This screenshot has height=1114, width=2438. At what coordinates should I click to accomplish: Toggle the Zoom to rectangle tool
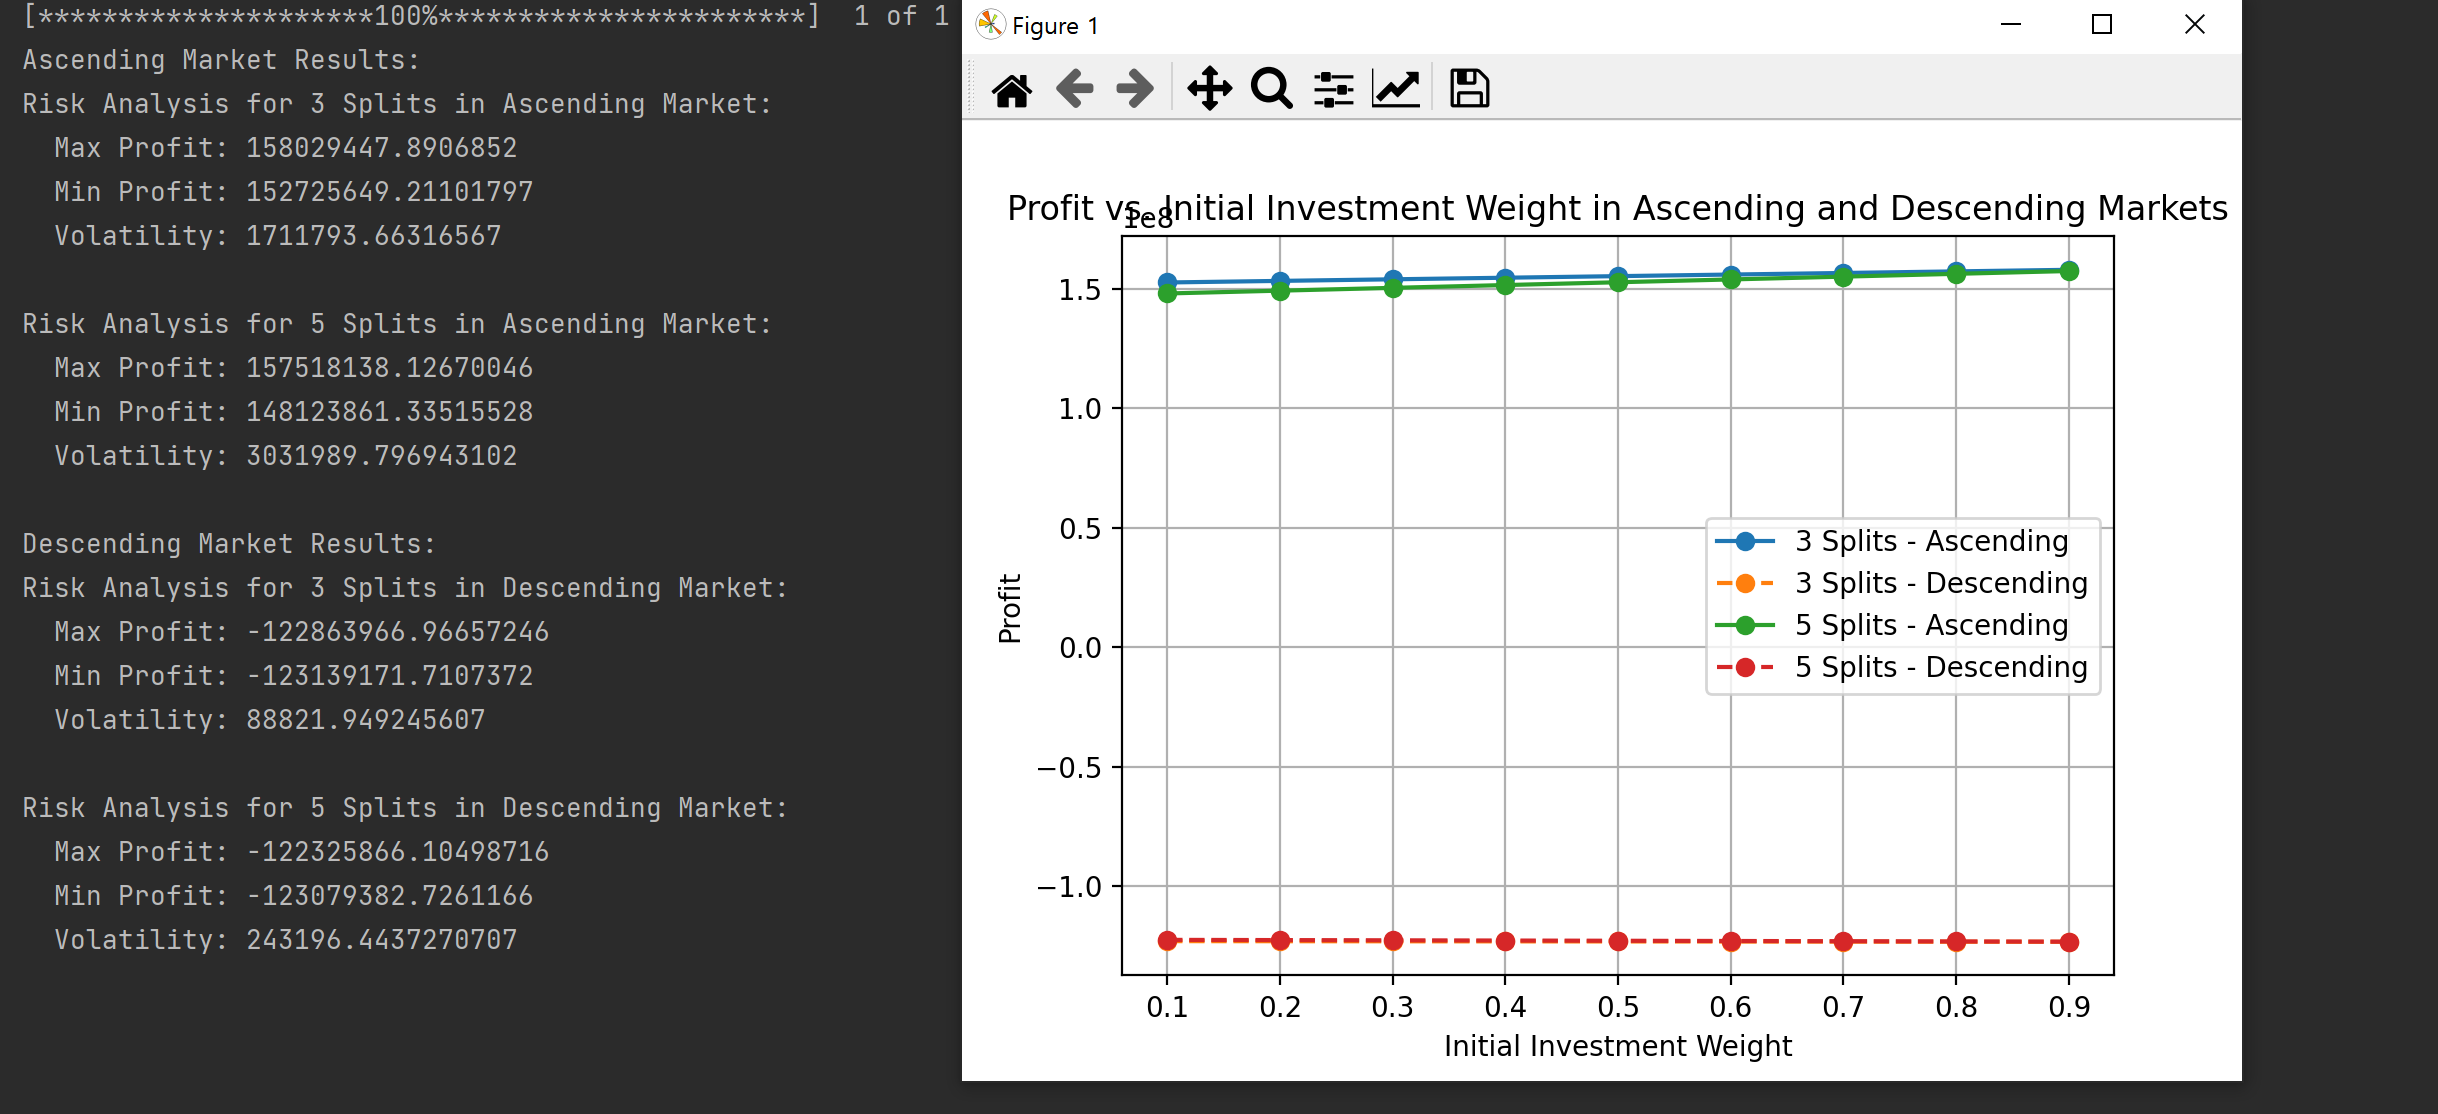tap(1271, 89)
